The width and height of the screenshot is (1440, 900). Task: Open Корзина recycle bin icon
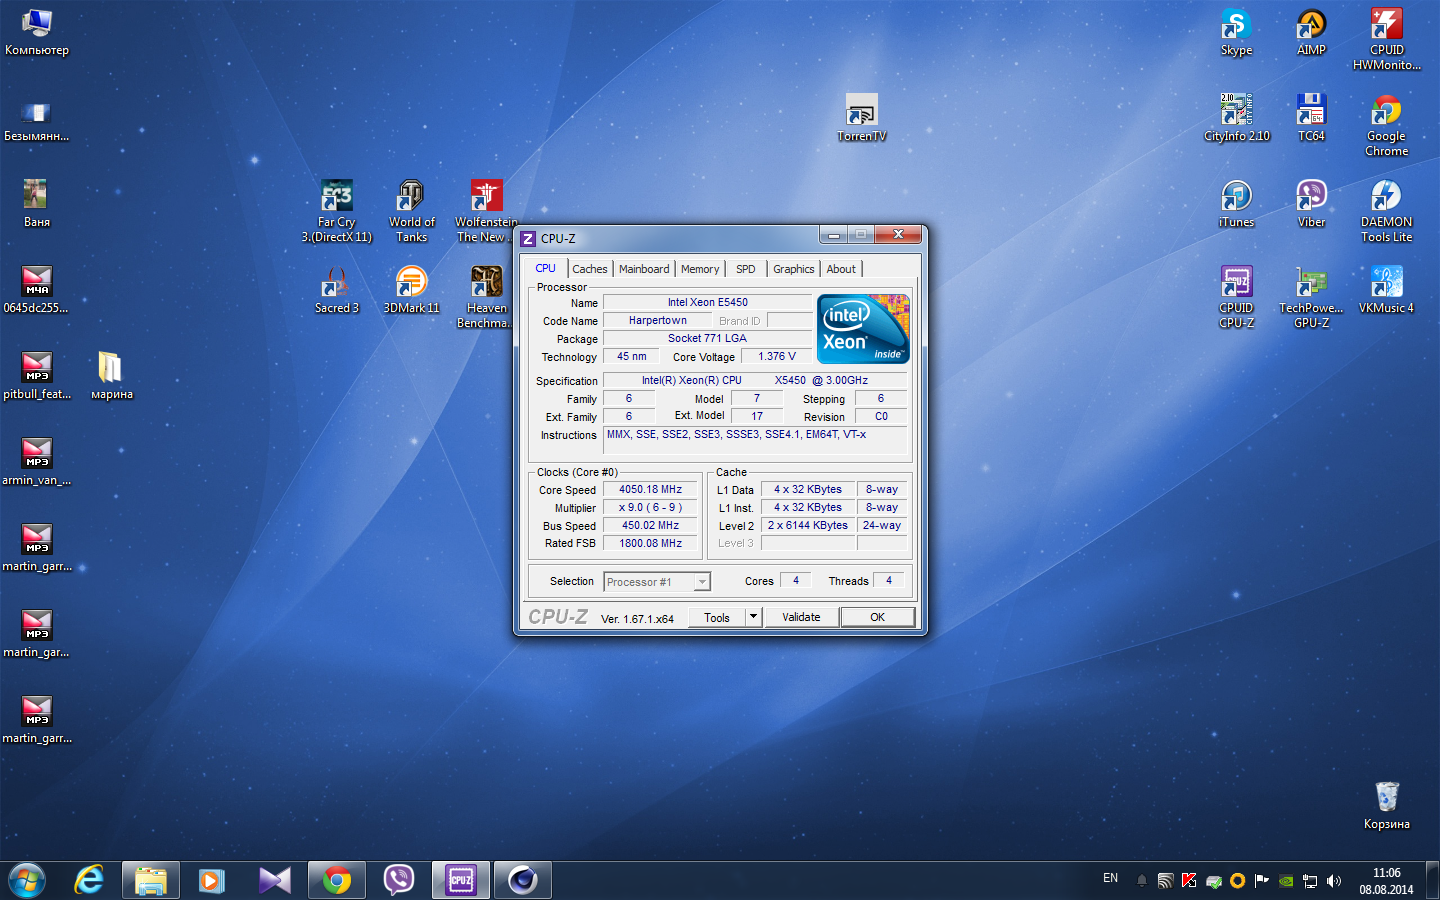point(1386,798)
